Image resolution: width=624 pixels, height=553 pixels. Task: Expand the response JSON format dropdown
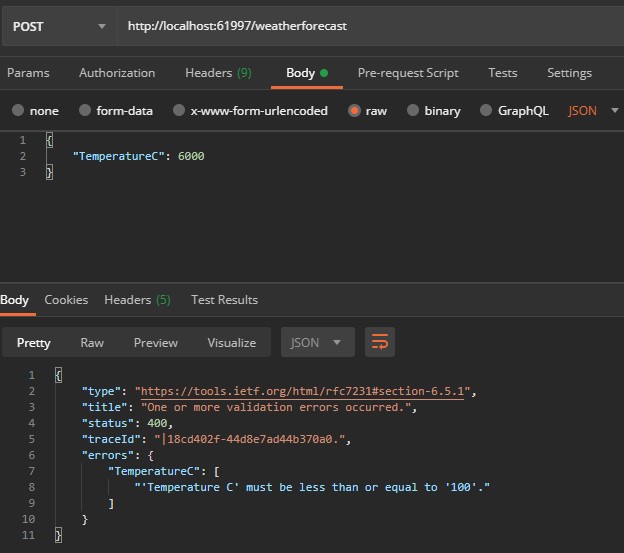pyautogui.click(x=316, y=342)
